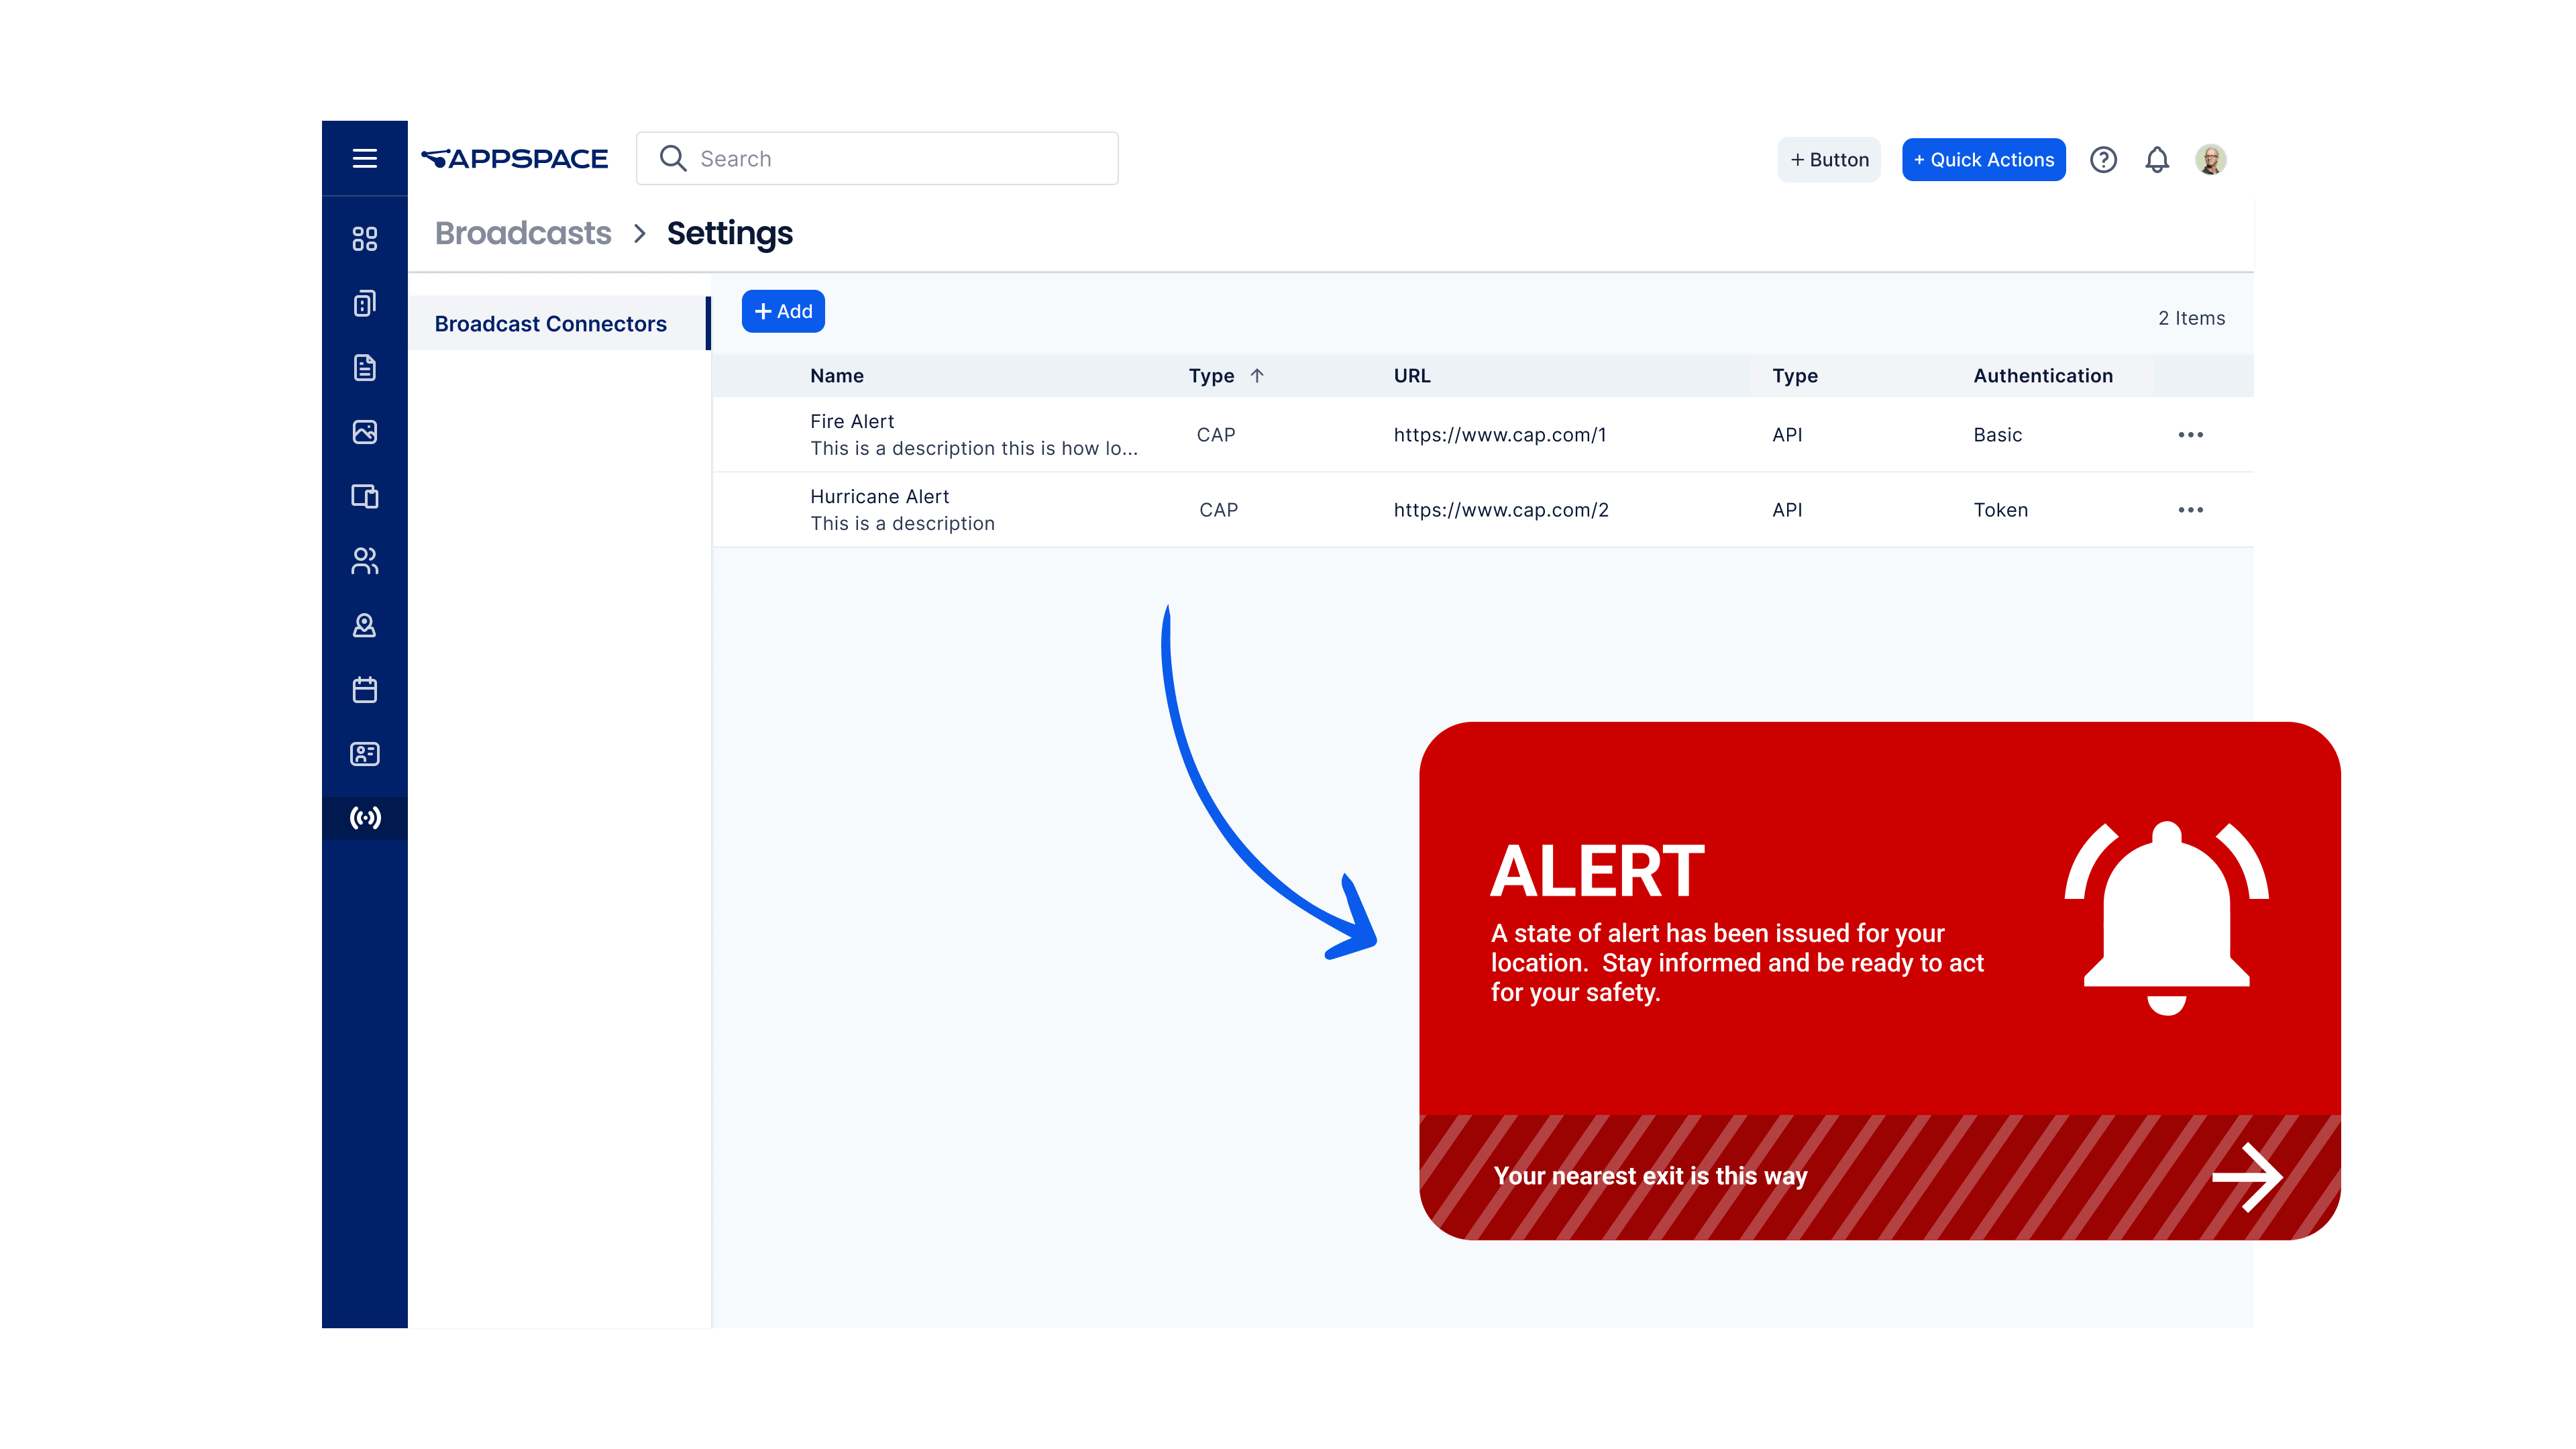Viewport: 2576px width, 1449px height.
Task: Click the Fire Alert truncated description text
Action: point(974,448)
